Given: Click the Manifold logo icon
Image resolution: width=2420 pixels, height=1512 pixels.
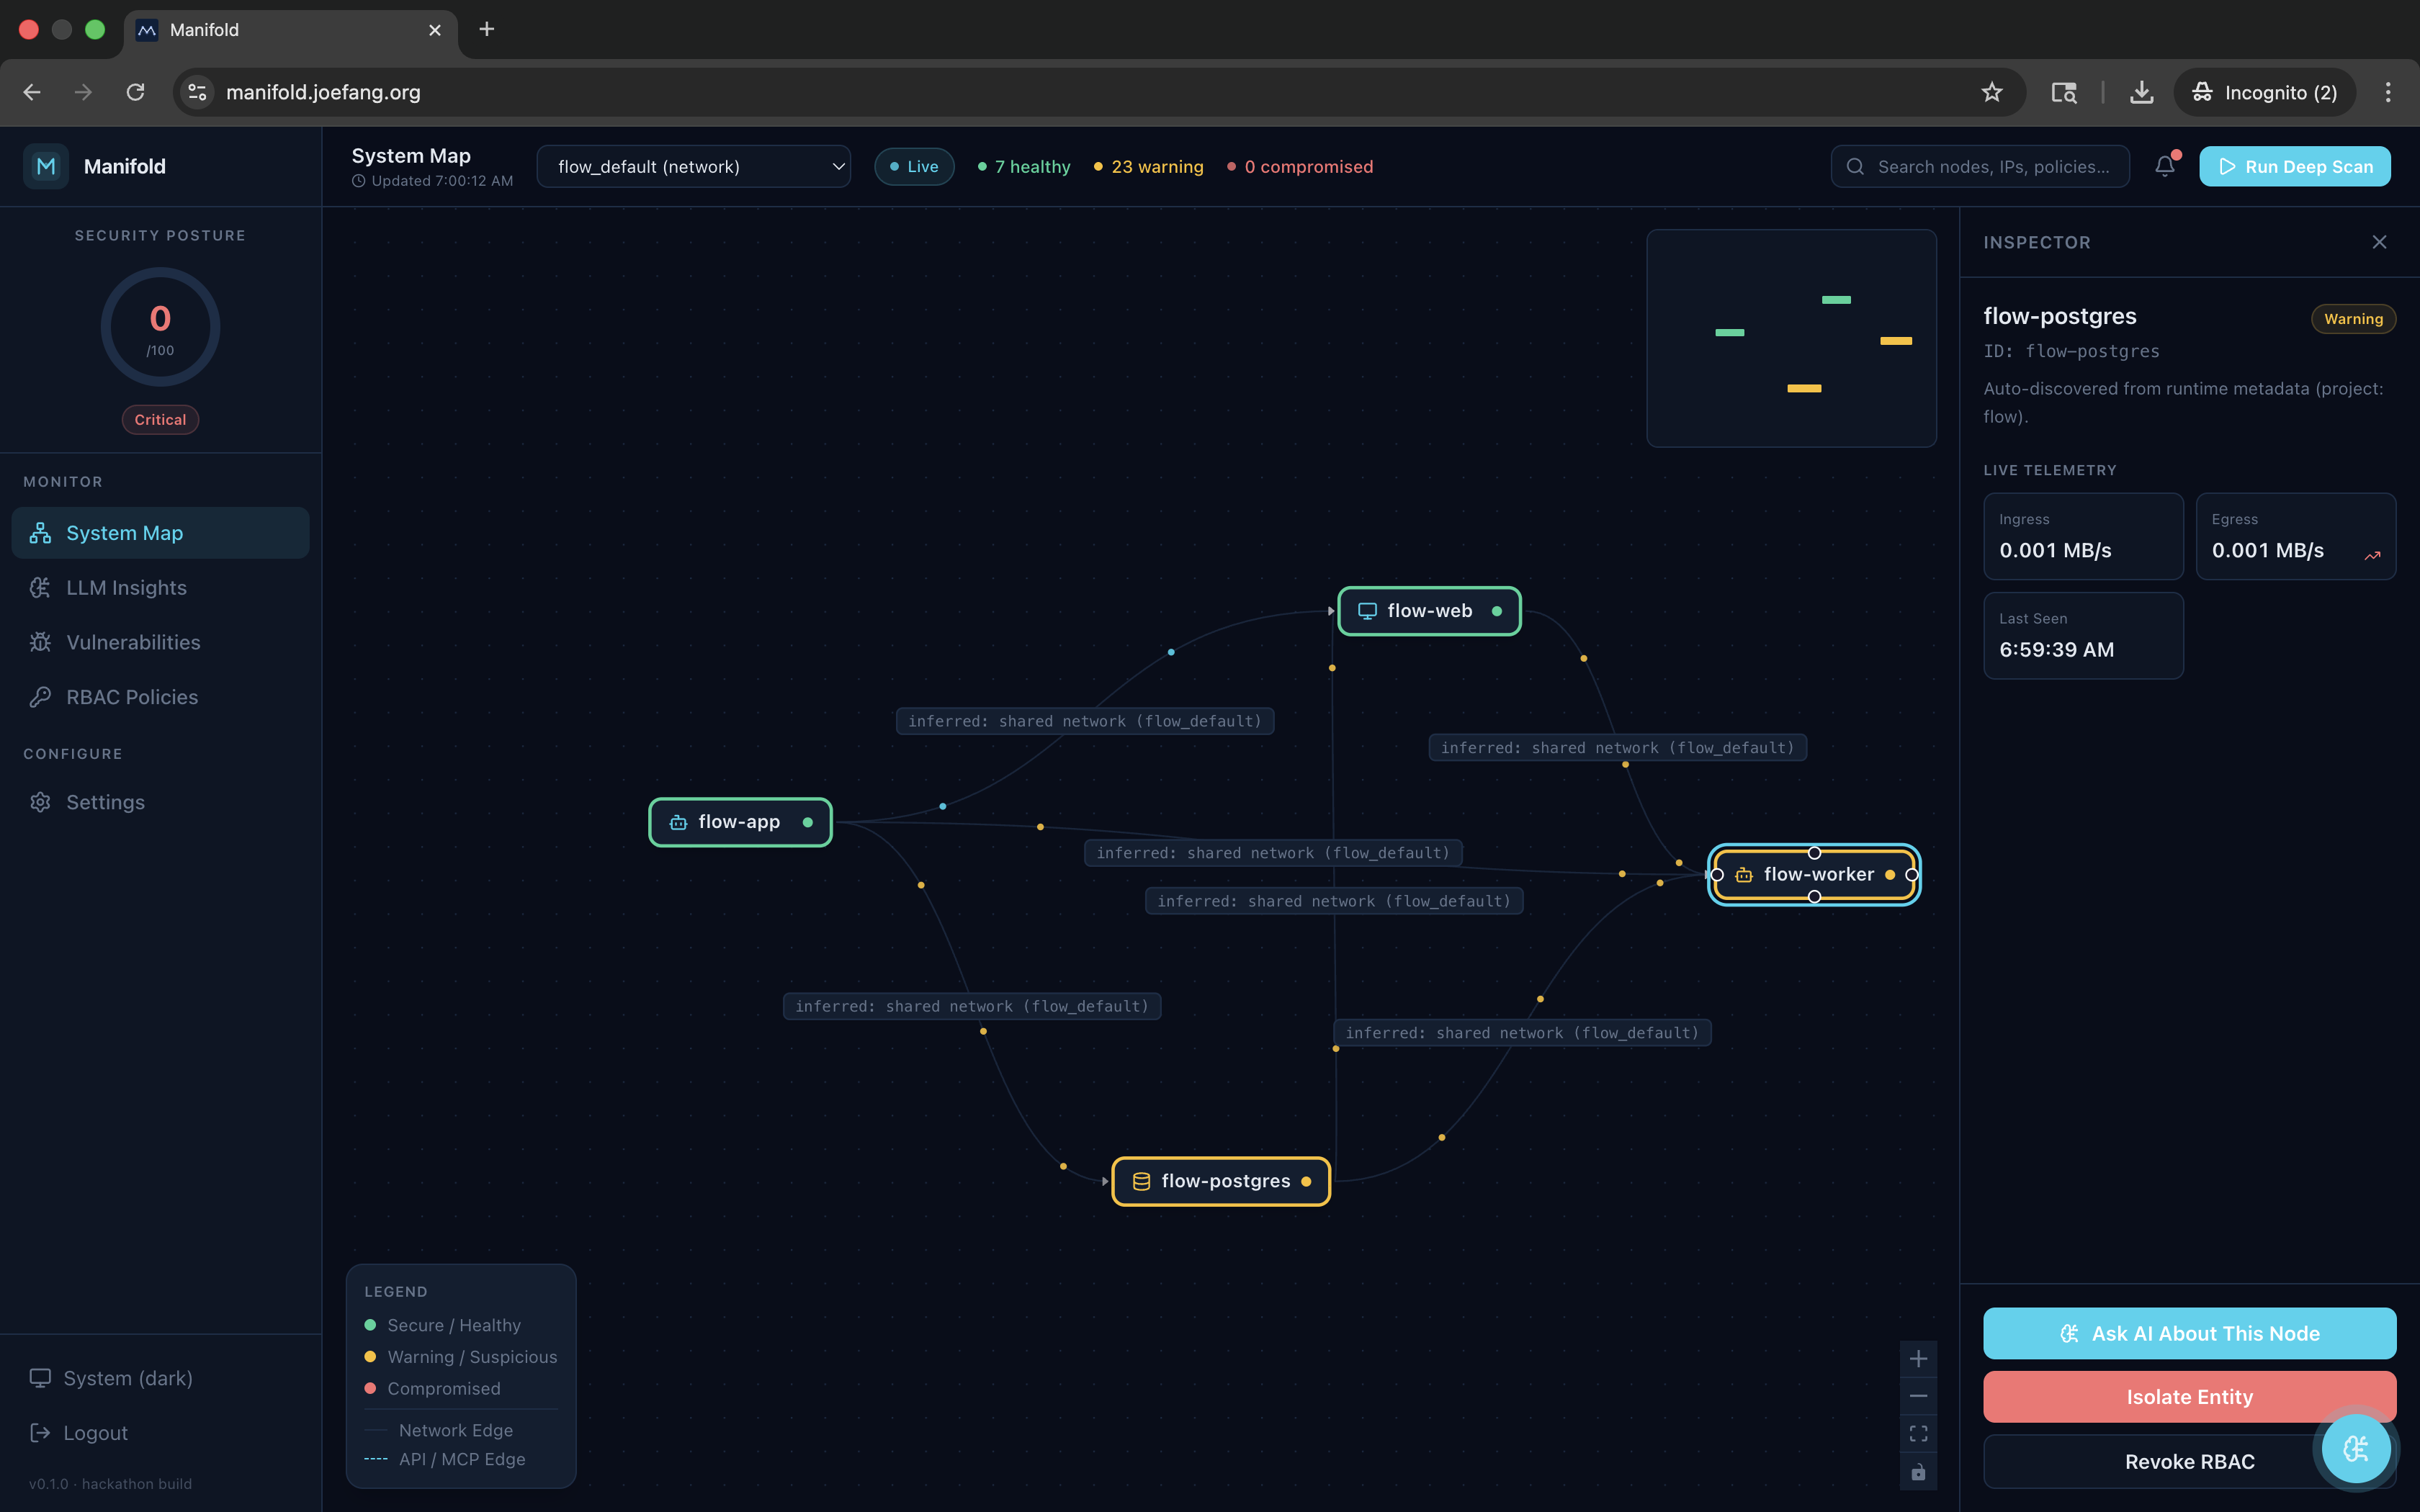Looking at the screenshot, I should tap(46, 166).
